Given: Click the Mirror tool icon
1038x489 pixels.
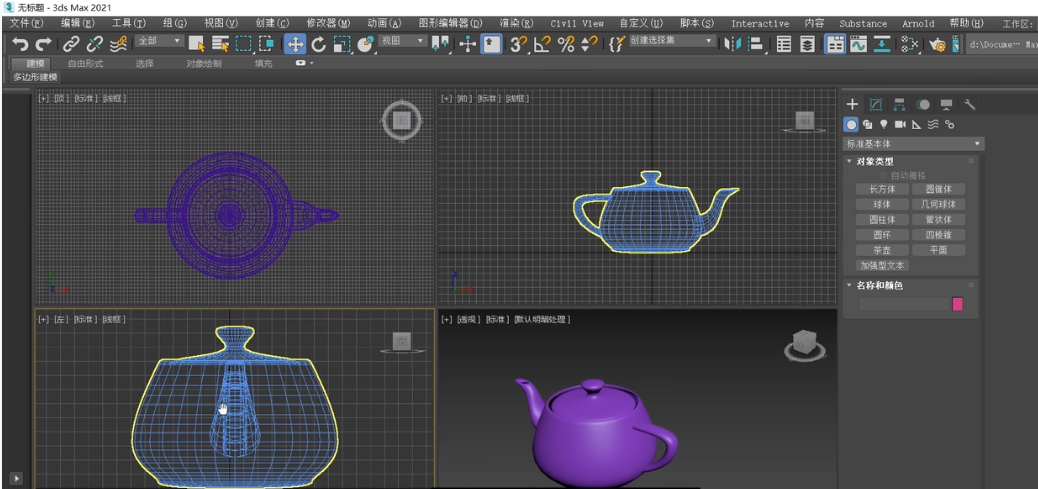Looking at the screenshot, I should 733,44.
